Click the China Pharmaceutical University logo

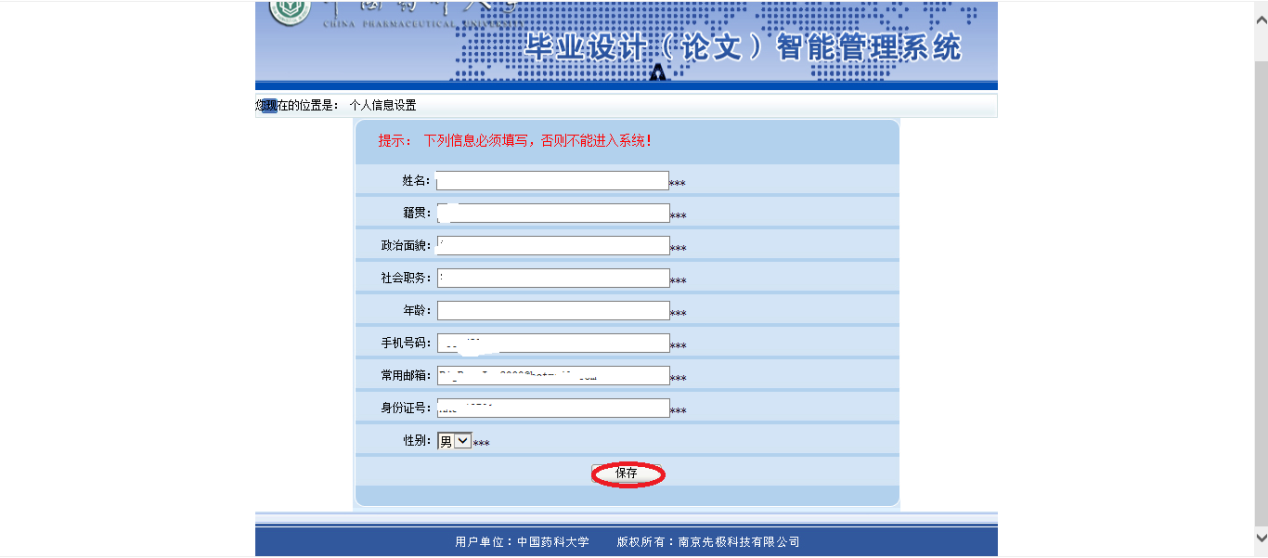click(x=289, y=12)
